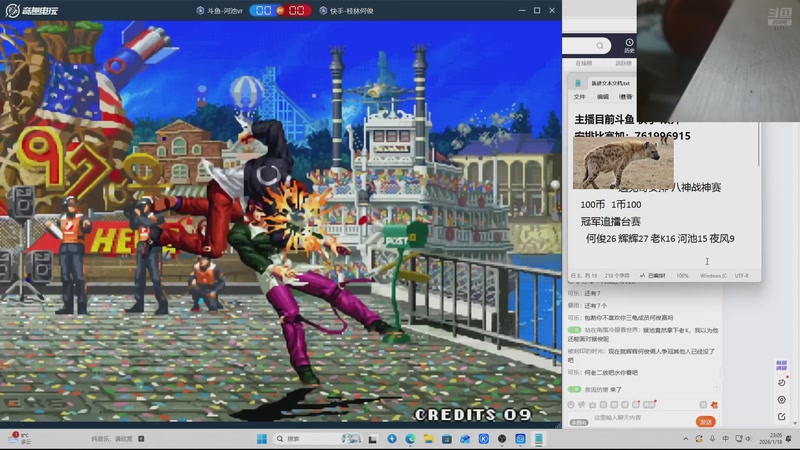This screenshot has width=800, height=450.
Task: Click the 快手 player name in title bar
Action: [x=351, y=11]
